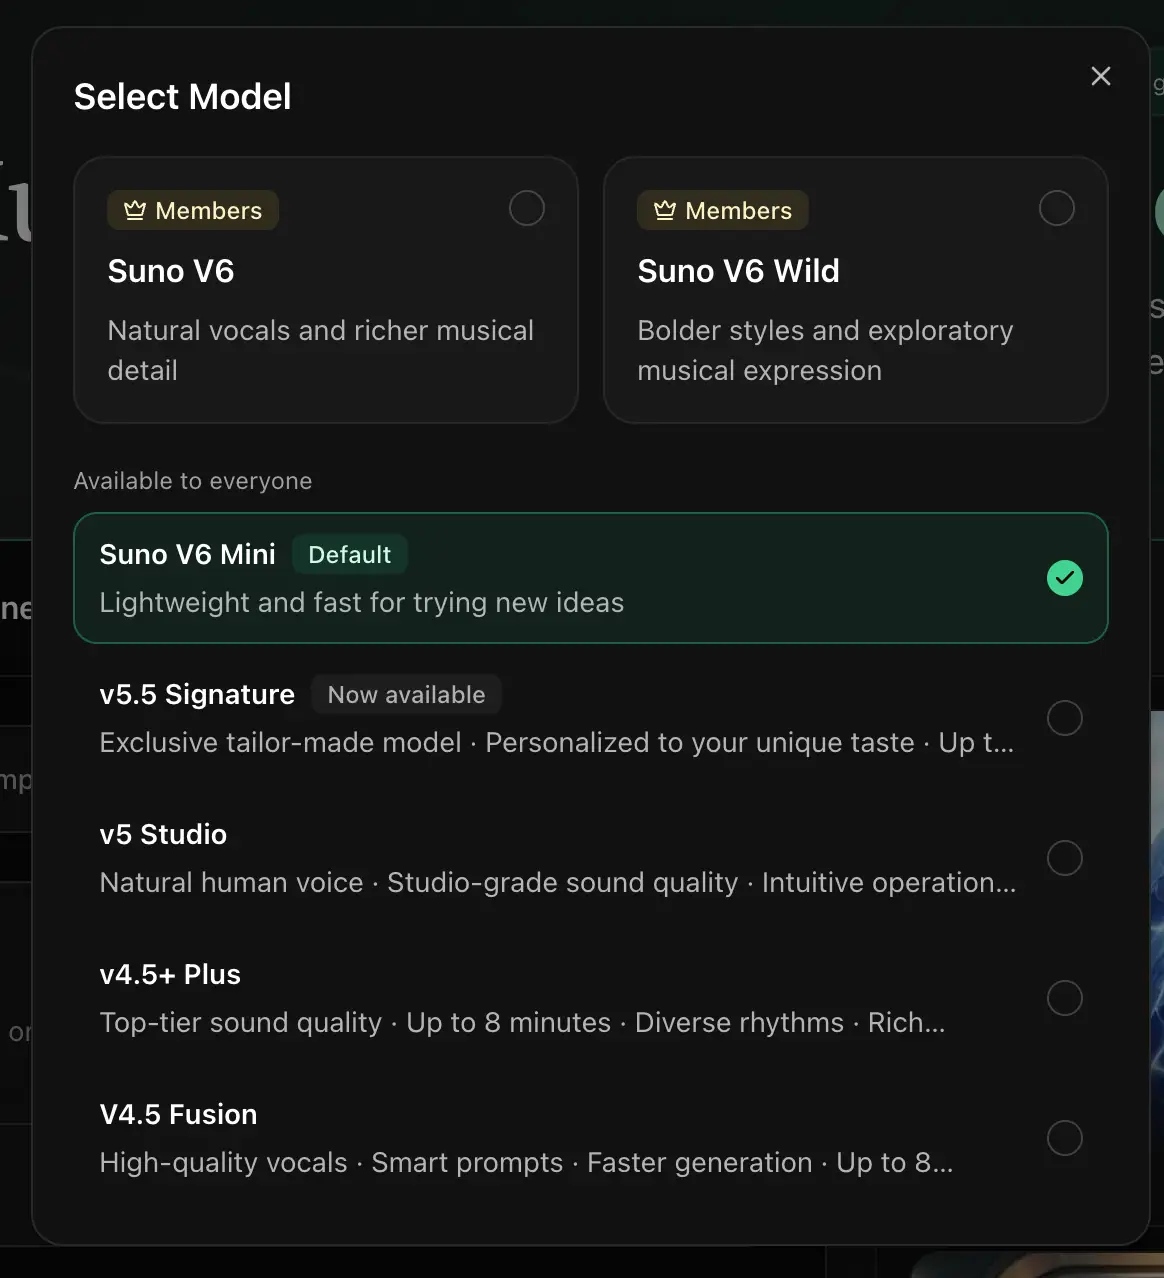Click the "Select Model" heading

coord(183,97)
